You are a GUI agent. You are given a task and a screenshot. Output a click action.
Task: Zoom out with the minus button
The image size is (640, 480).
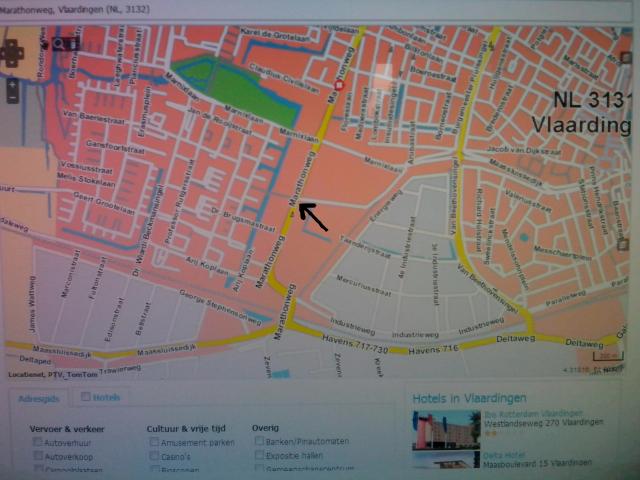tap(13, 99)
